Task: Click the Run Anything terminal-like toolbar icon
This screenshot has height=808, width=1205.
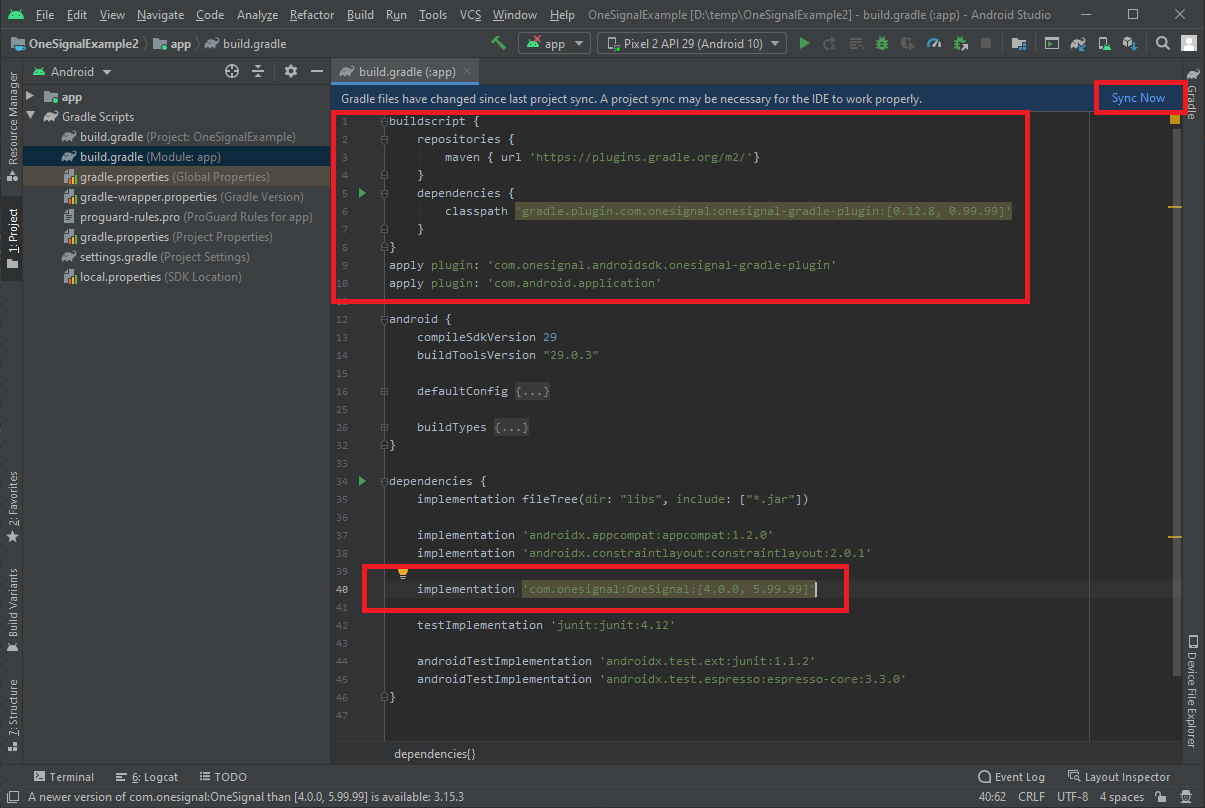Action: coord(1052,43)
